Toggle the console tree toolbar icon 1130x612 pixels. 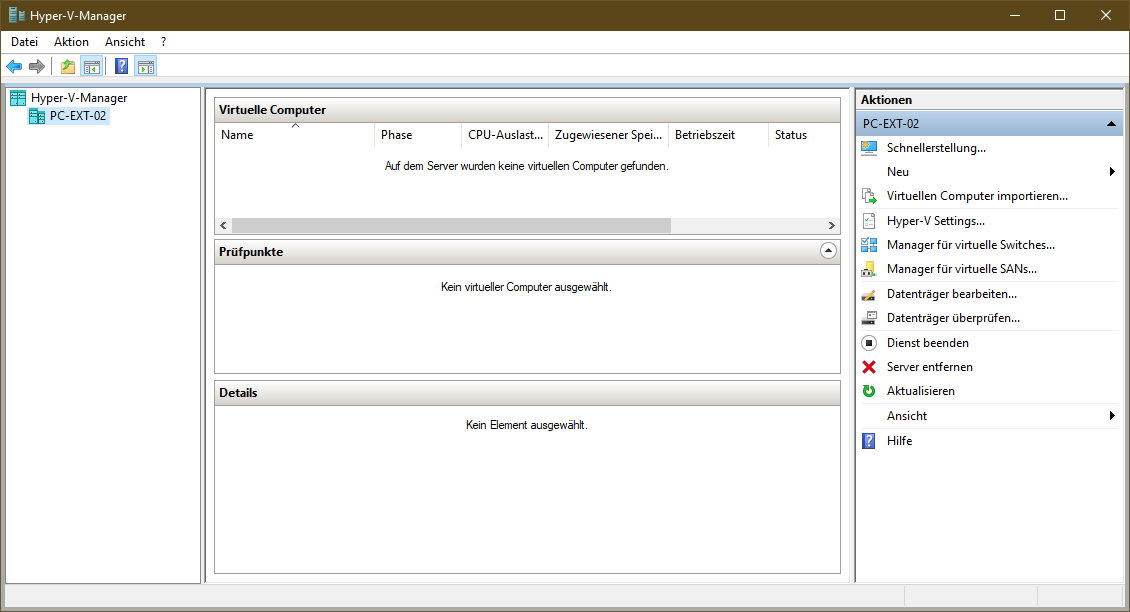click(92, 66)
